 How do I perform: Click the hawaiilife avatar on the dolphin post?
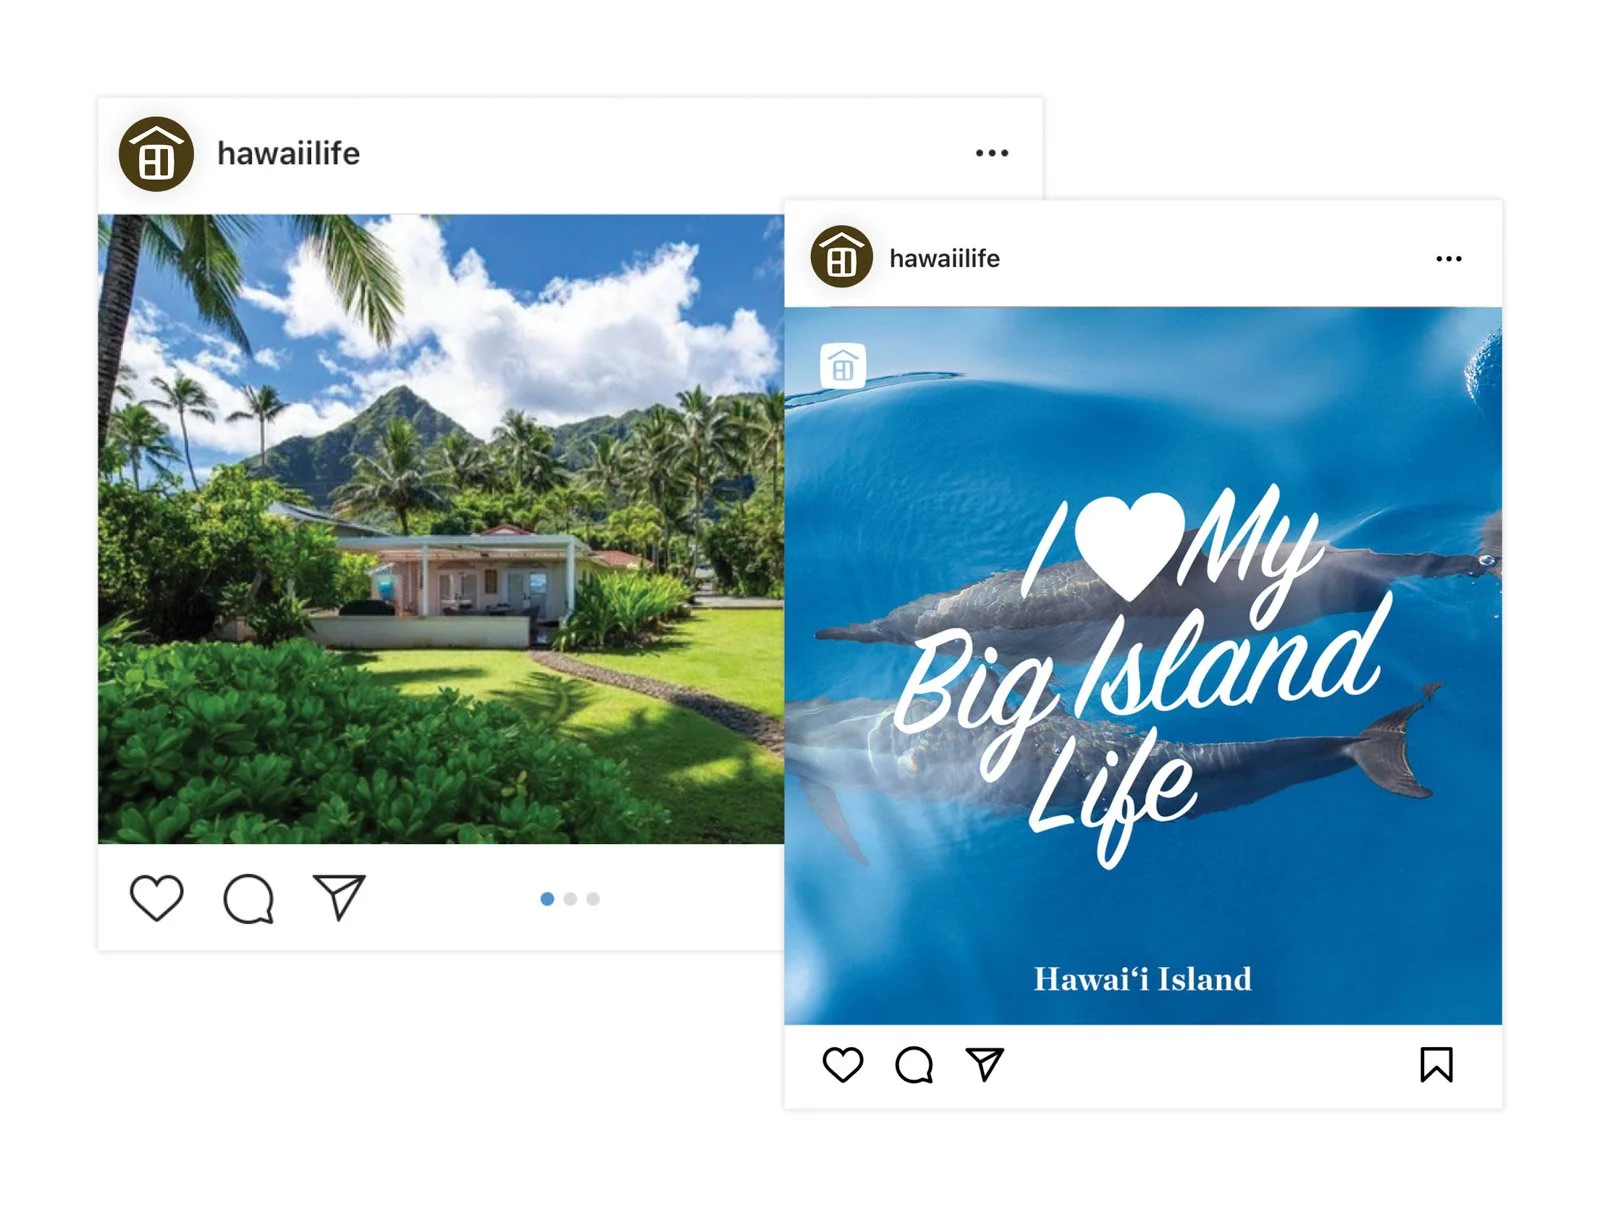tap(841, 257)
